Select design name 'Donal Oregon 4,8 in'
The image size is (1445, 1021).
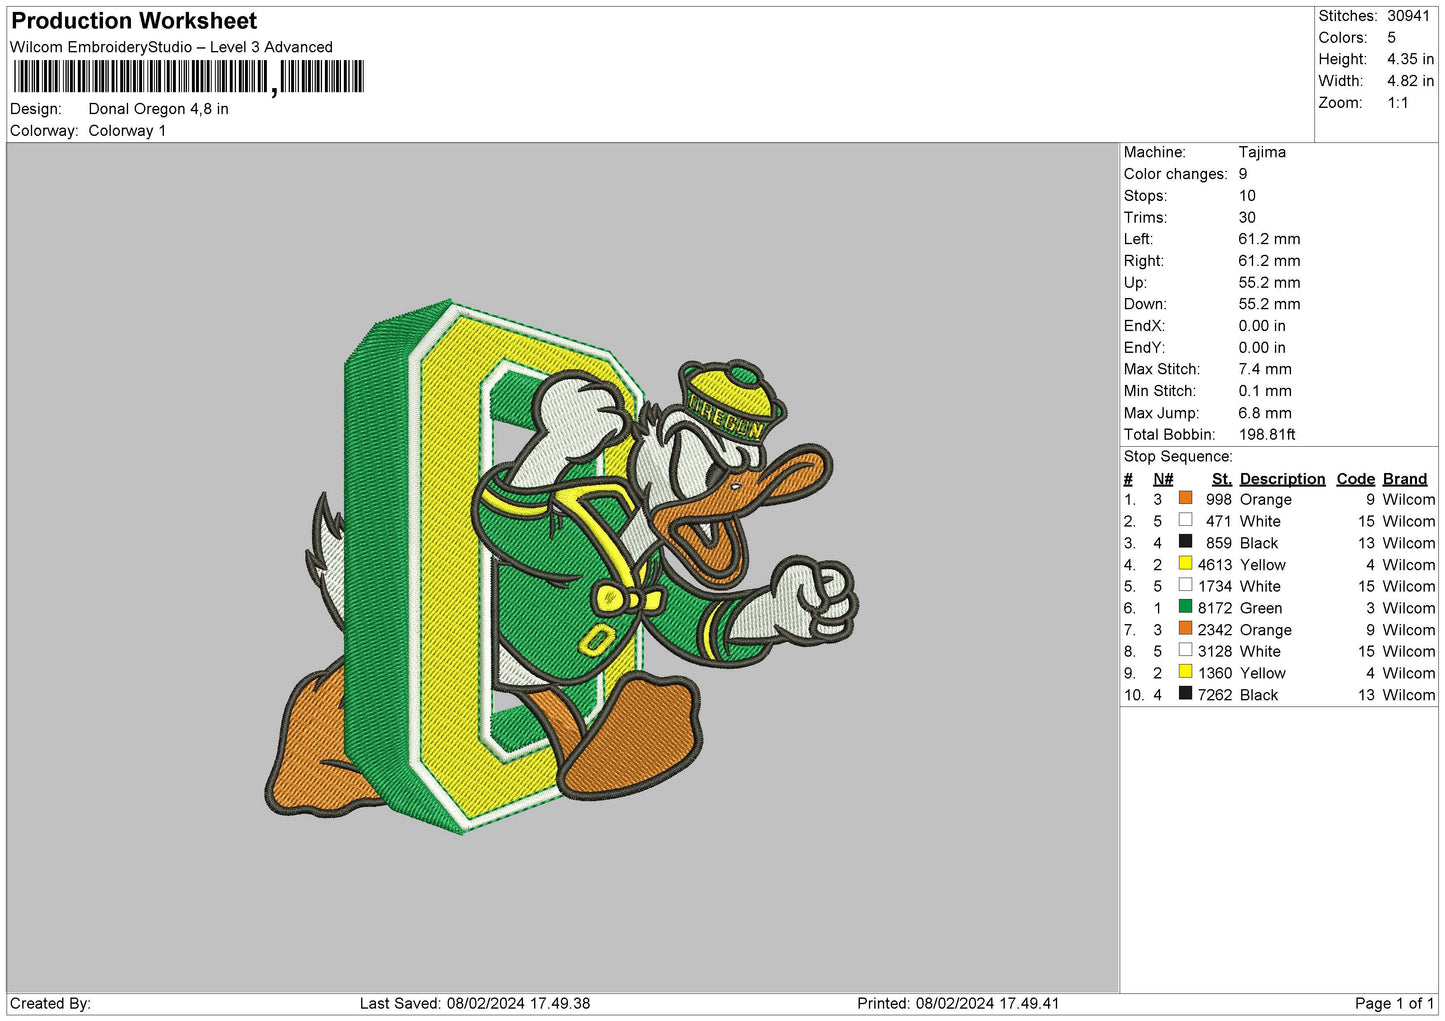coord(158,109)
